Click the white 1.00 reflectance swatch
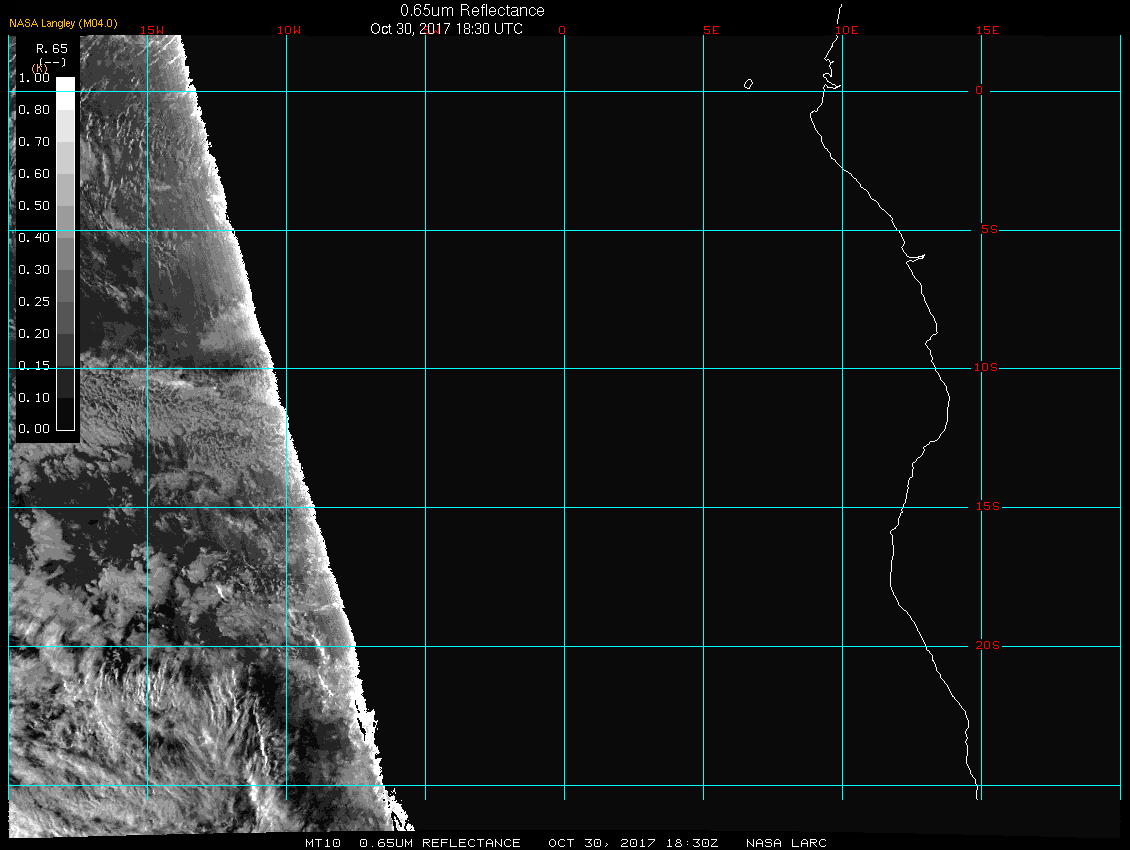This screenshot has width=1130, height=850. [x=64, y=84]
